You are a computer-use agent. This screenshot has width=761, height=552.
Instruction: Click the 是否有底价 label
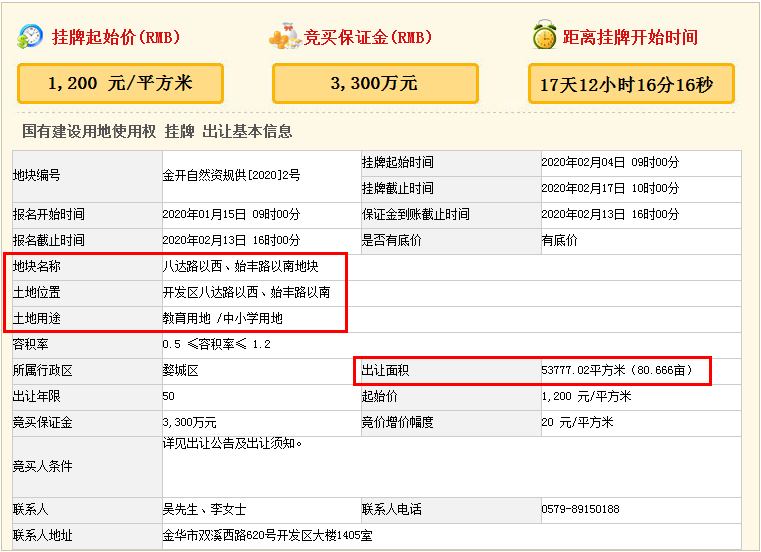(x=391, y=240)
